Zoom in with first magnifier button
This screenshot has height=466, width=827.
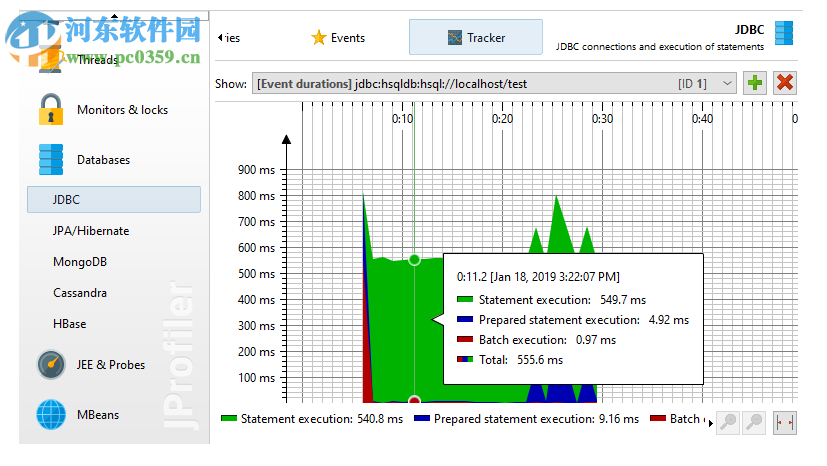point(728,423)
